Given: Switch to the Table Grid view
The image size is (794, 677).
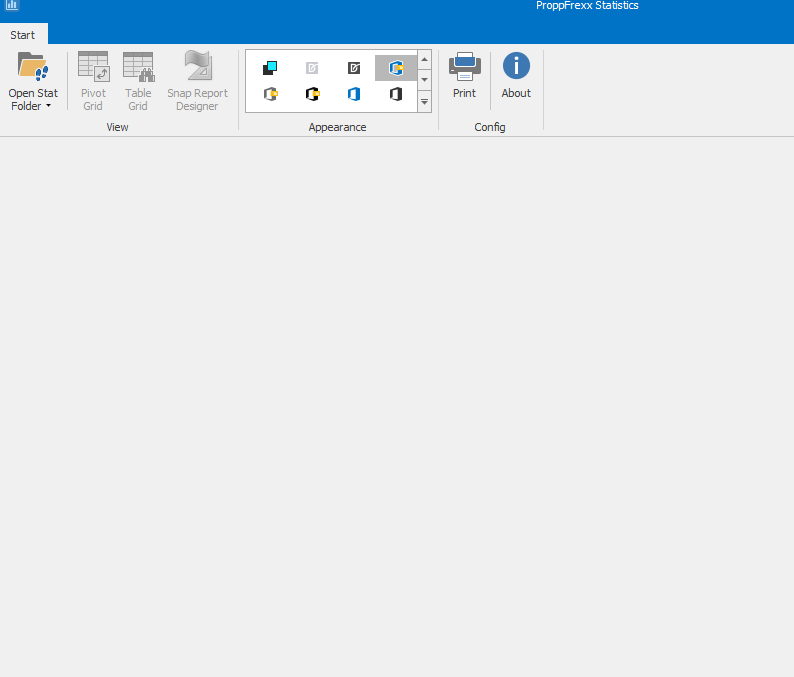Looking at the screenshot, I should [x=138, y=81].
